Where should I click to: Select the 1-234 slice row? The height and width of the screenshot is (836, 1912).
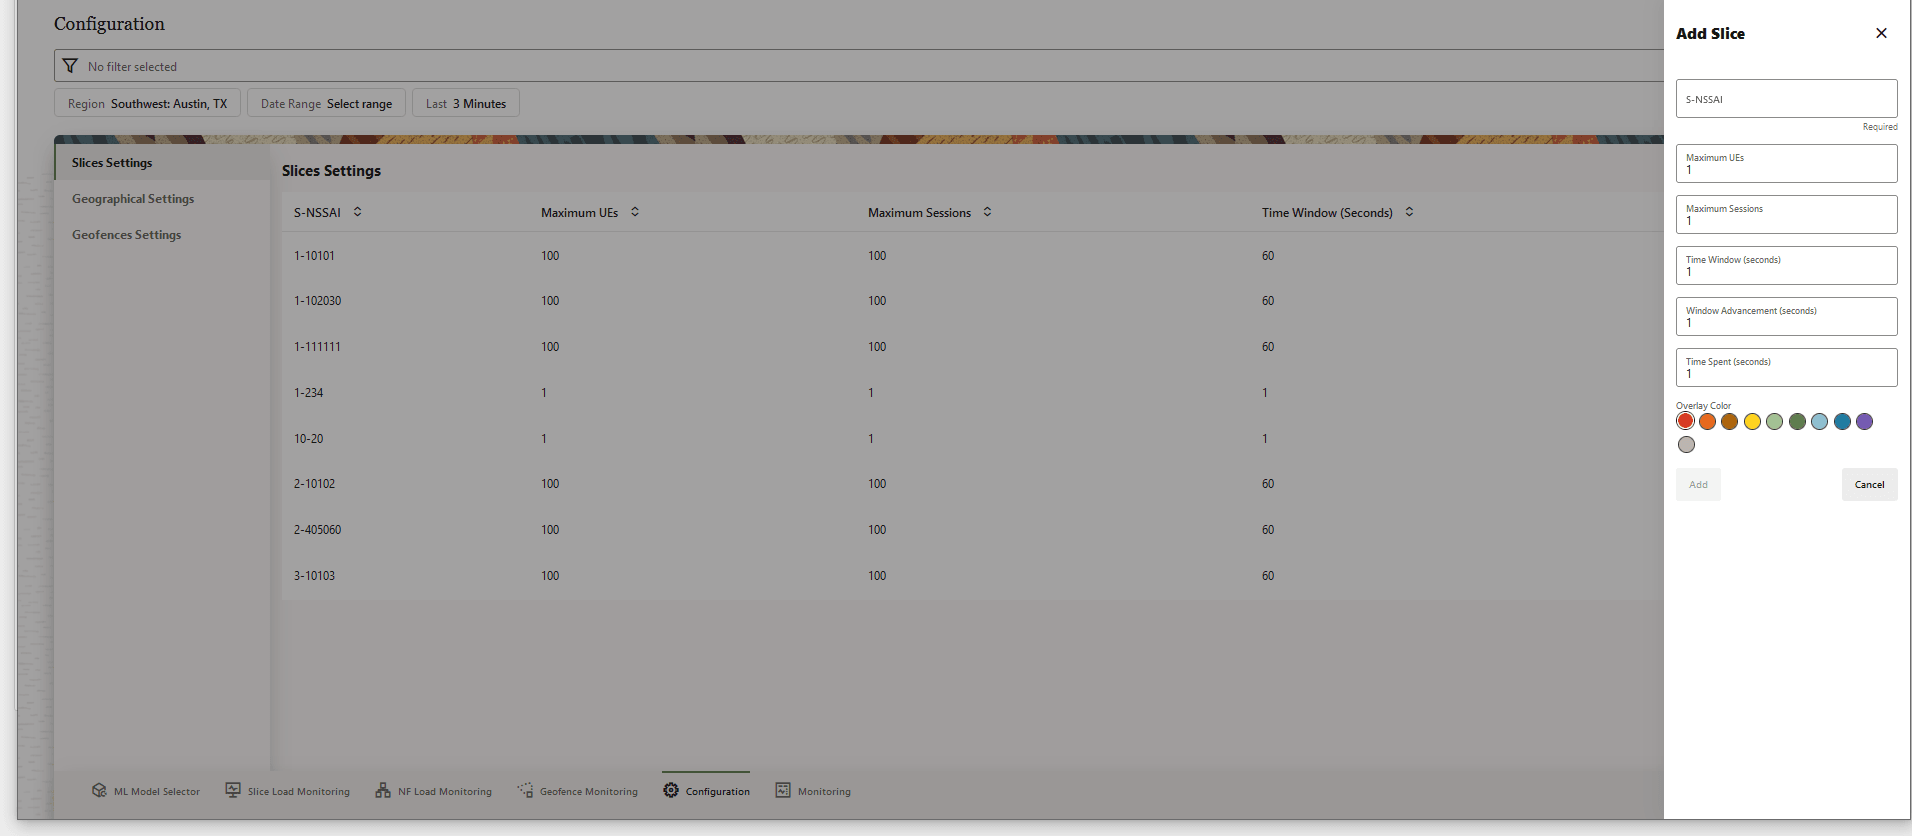click(x=973, y=393)
